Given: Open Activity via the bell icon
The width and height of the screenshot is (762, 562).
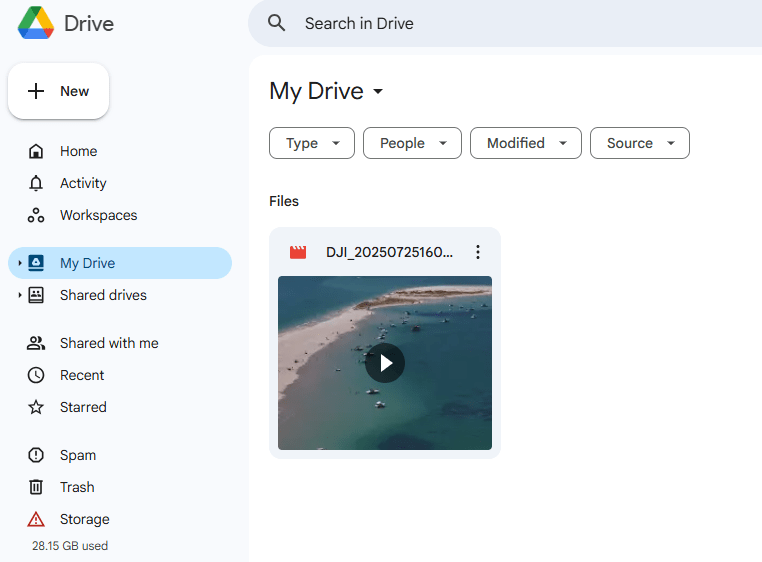Looking at the screenshot, I should pos(36,183).
